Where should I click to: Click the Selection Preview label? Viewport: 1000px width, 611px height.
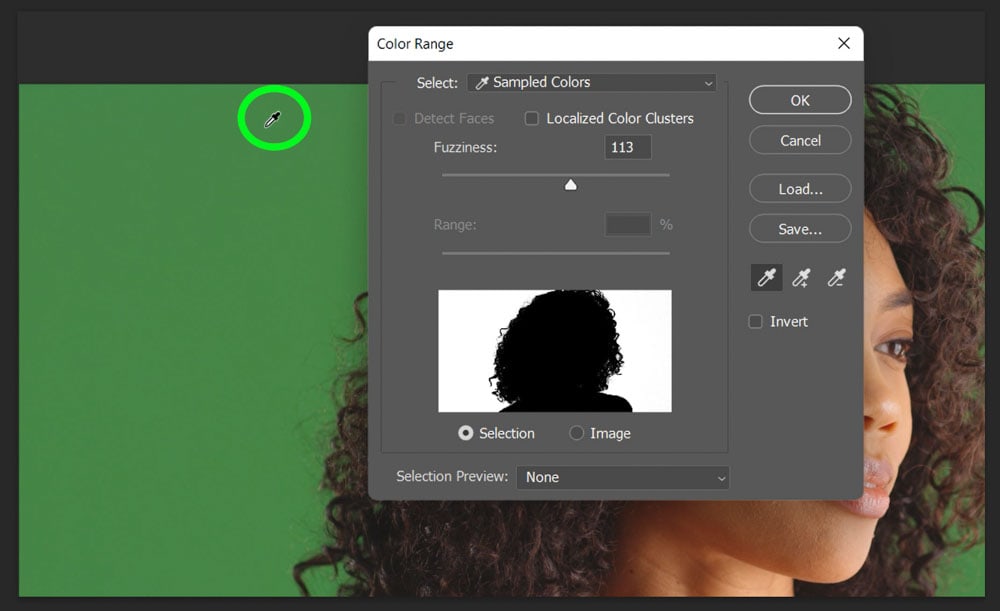point(452,476)
